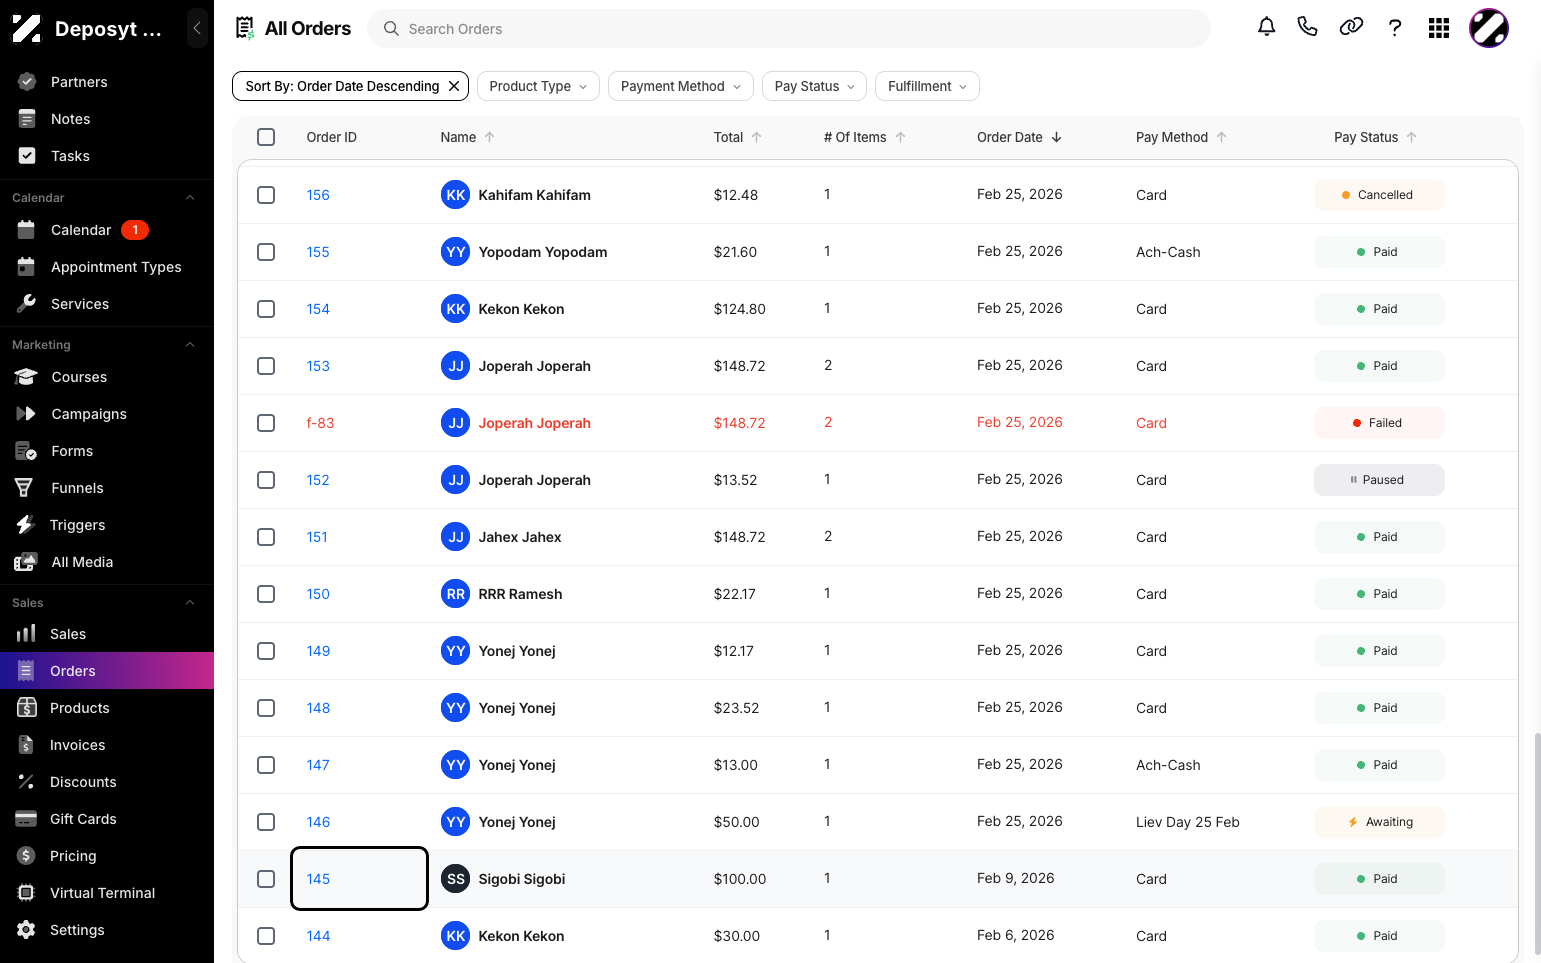
Task: Select the checkbox for order 144
Action: [x=266, y=936]
